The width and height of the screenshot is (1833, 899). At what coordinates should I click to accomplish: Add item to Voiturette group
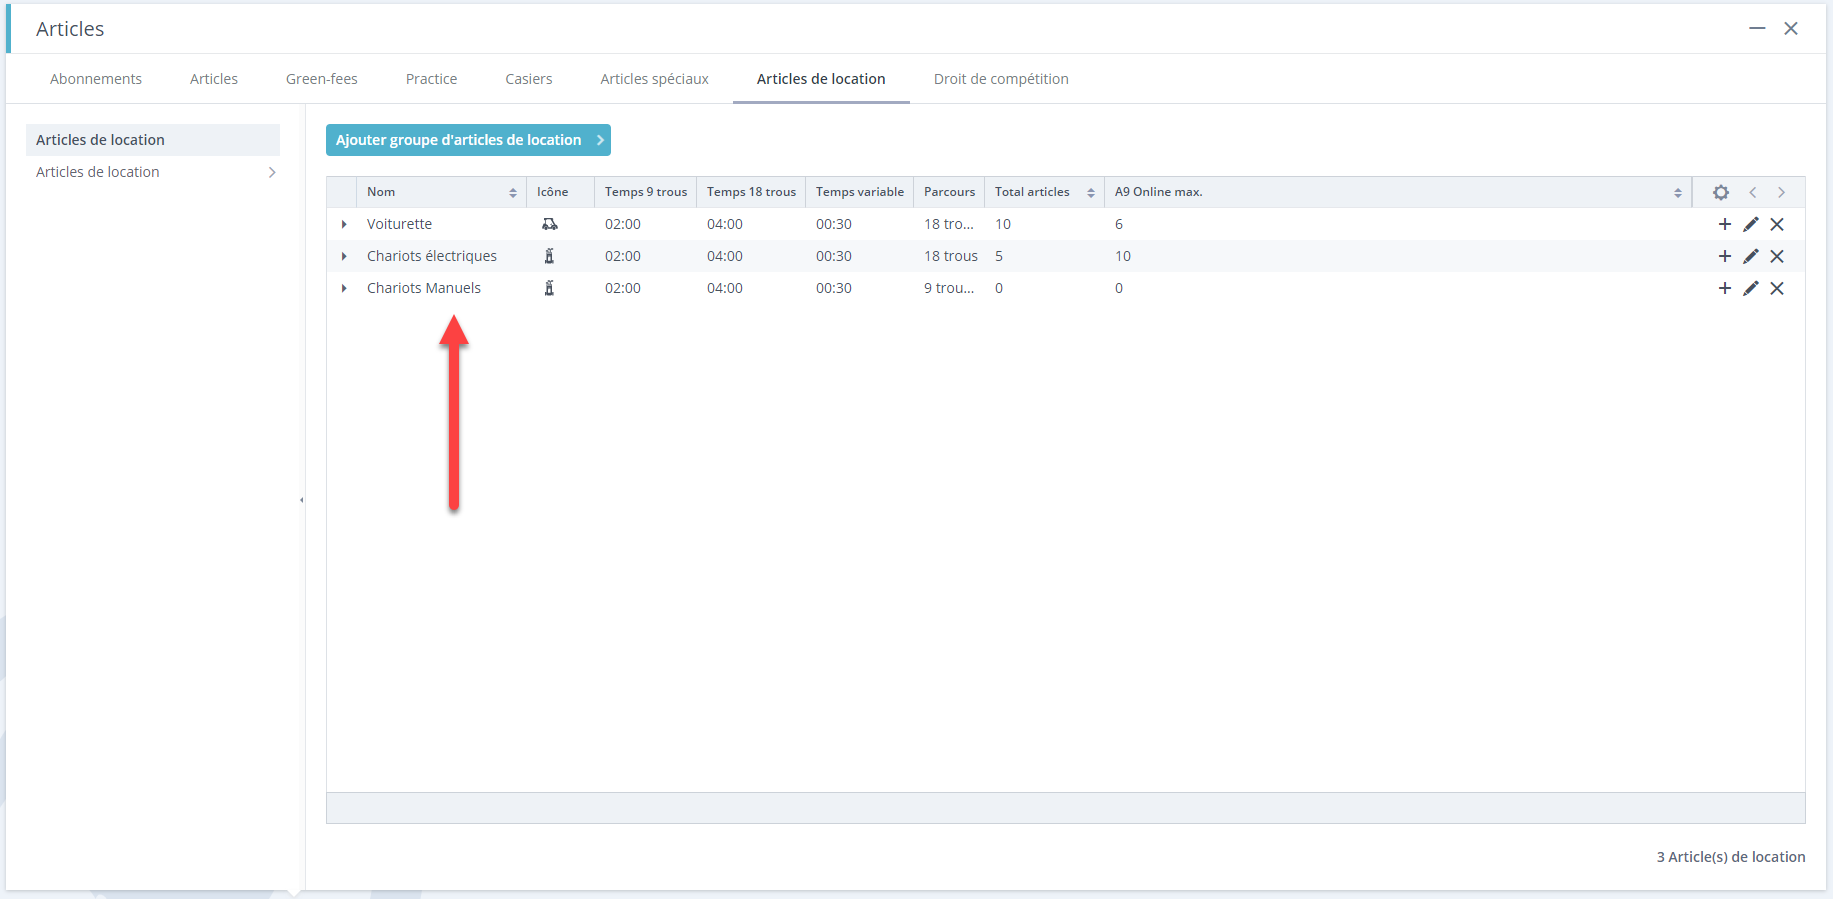[1724, 224]
